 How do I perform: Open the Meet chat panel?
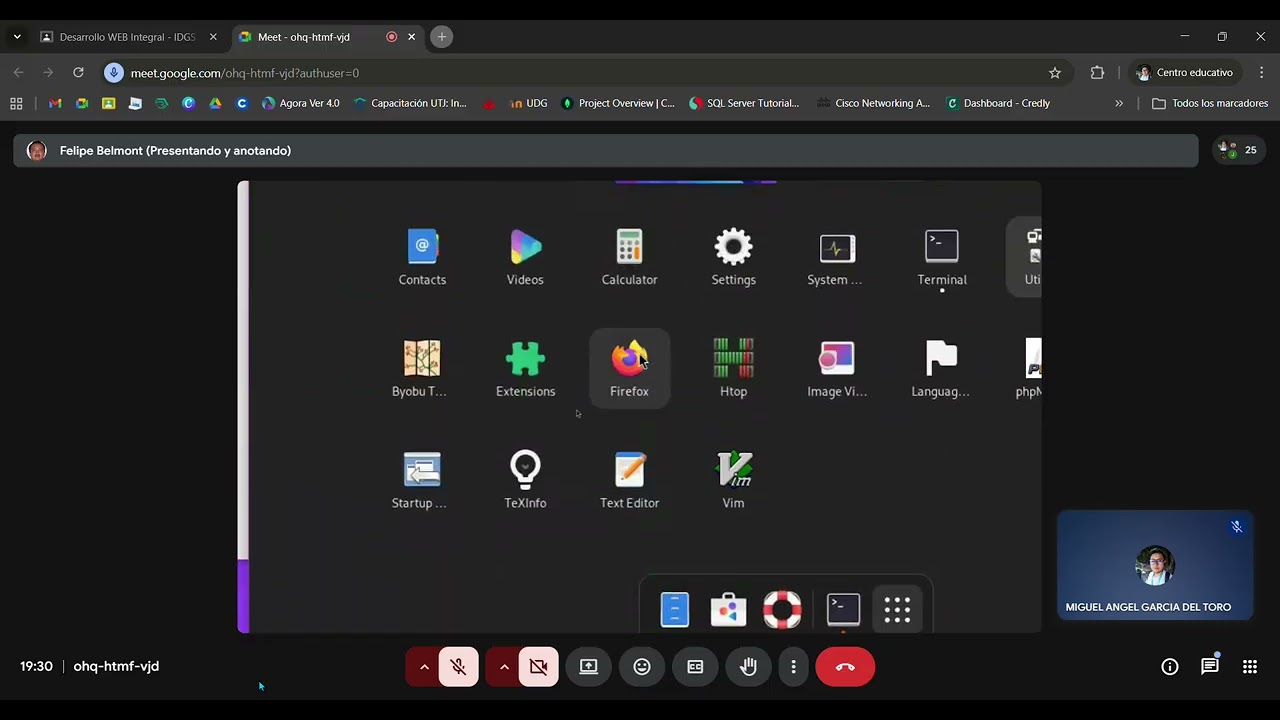click(1210, 666)
